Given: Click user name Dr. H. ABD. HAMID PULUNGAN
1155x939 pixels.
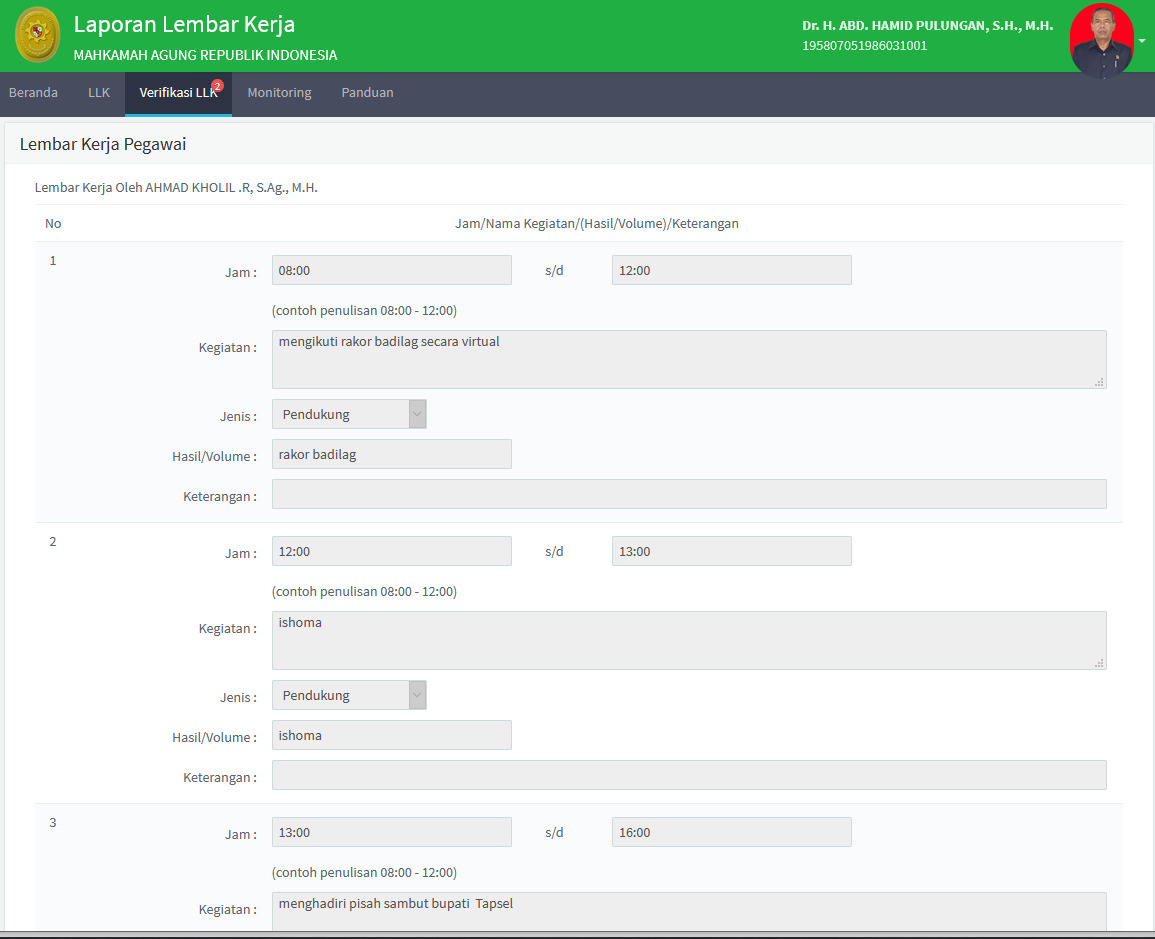Looking at the screenshot, I should [927, 26].
